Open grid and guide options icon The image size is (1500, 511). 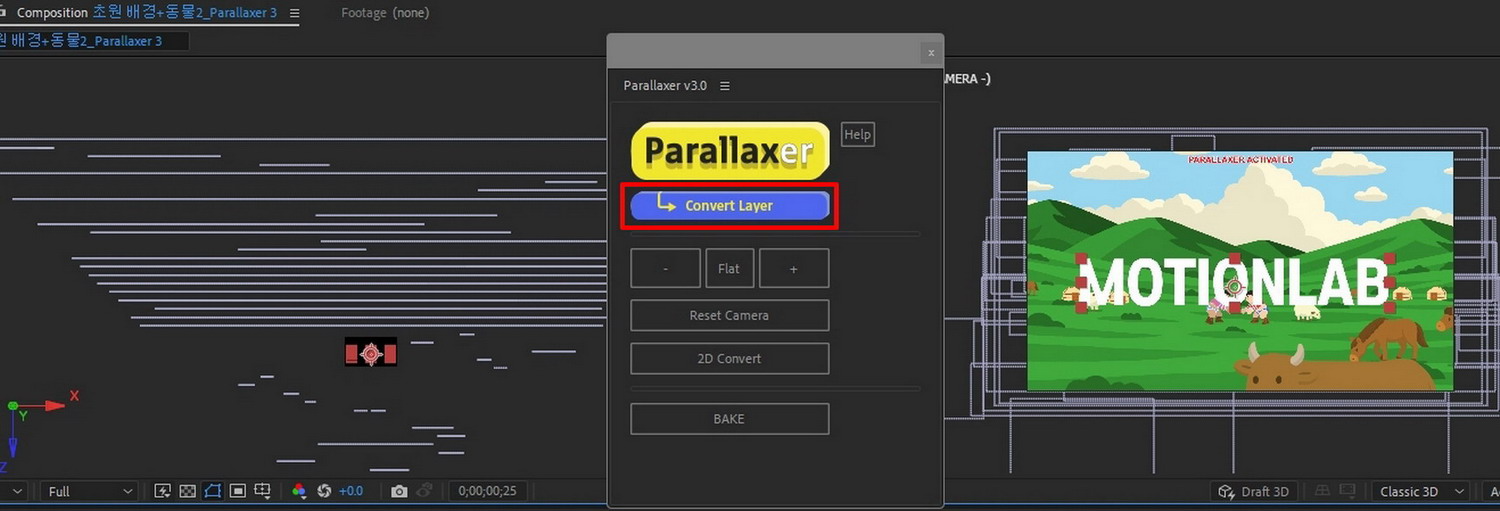click(263, 491)
